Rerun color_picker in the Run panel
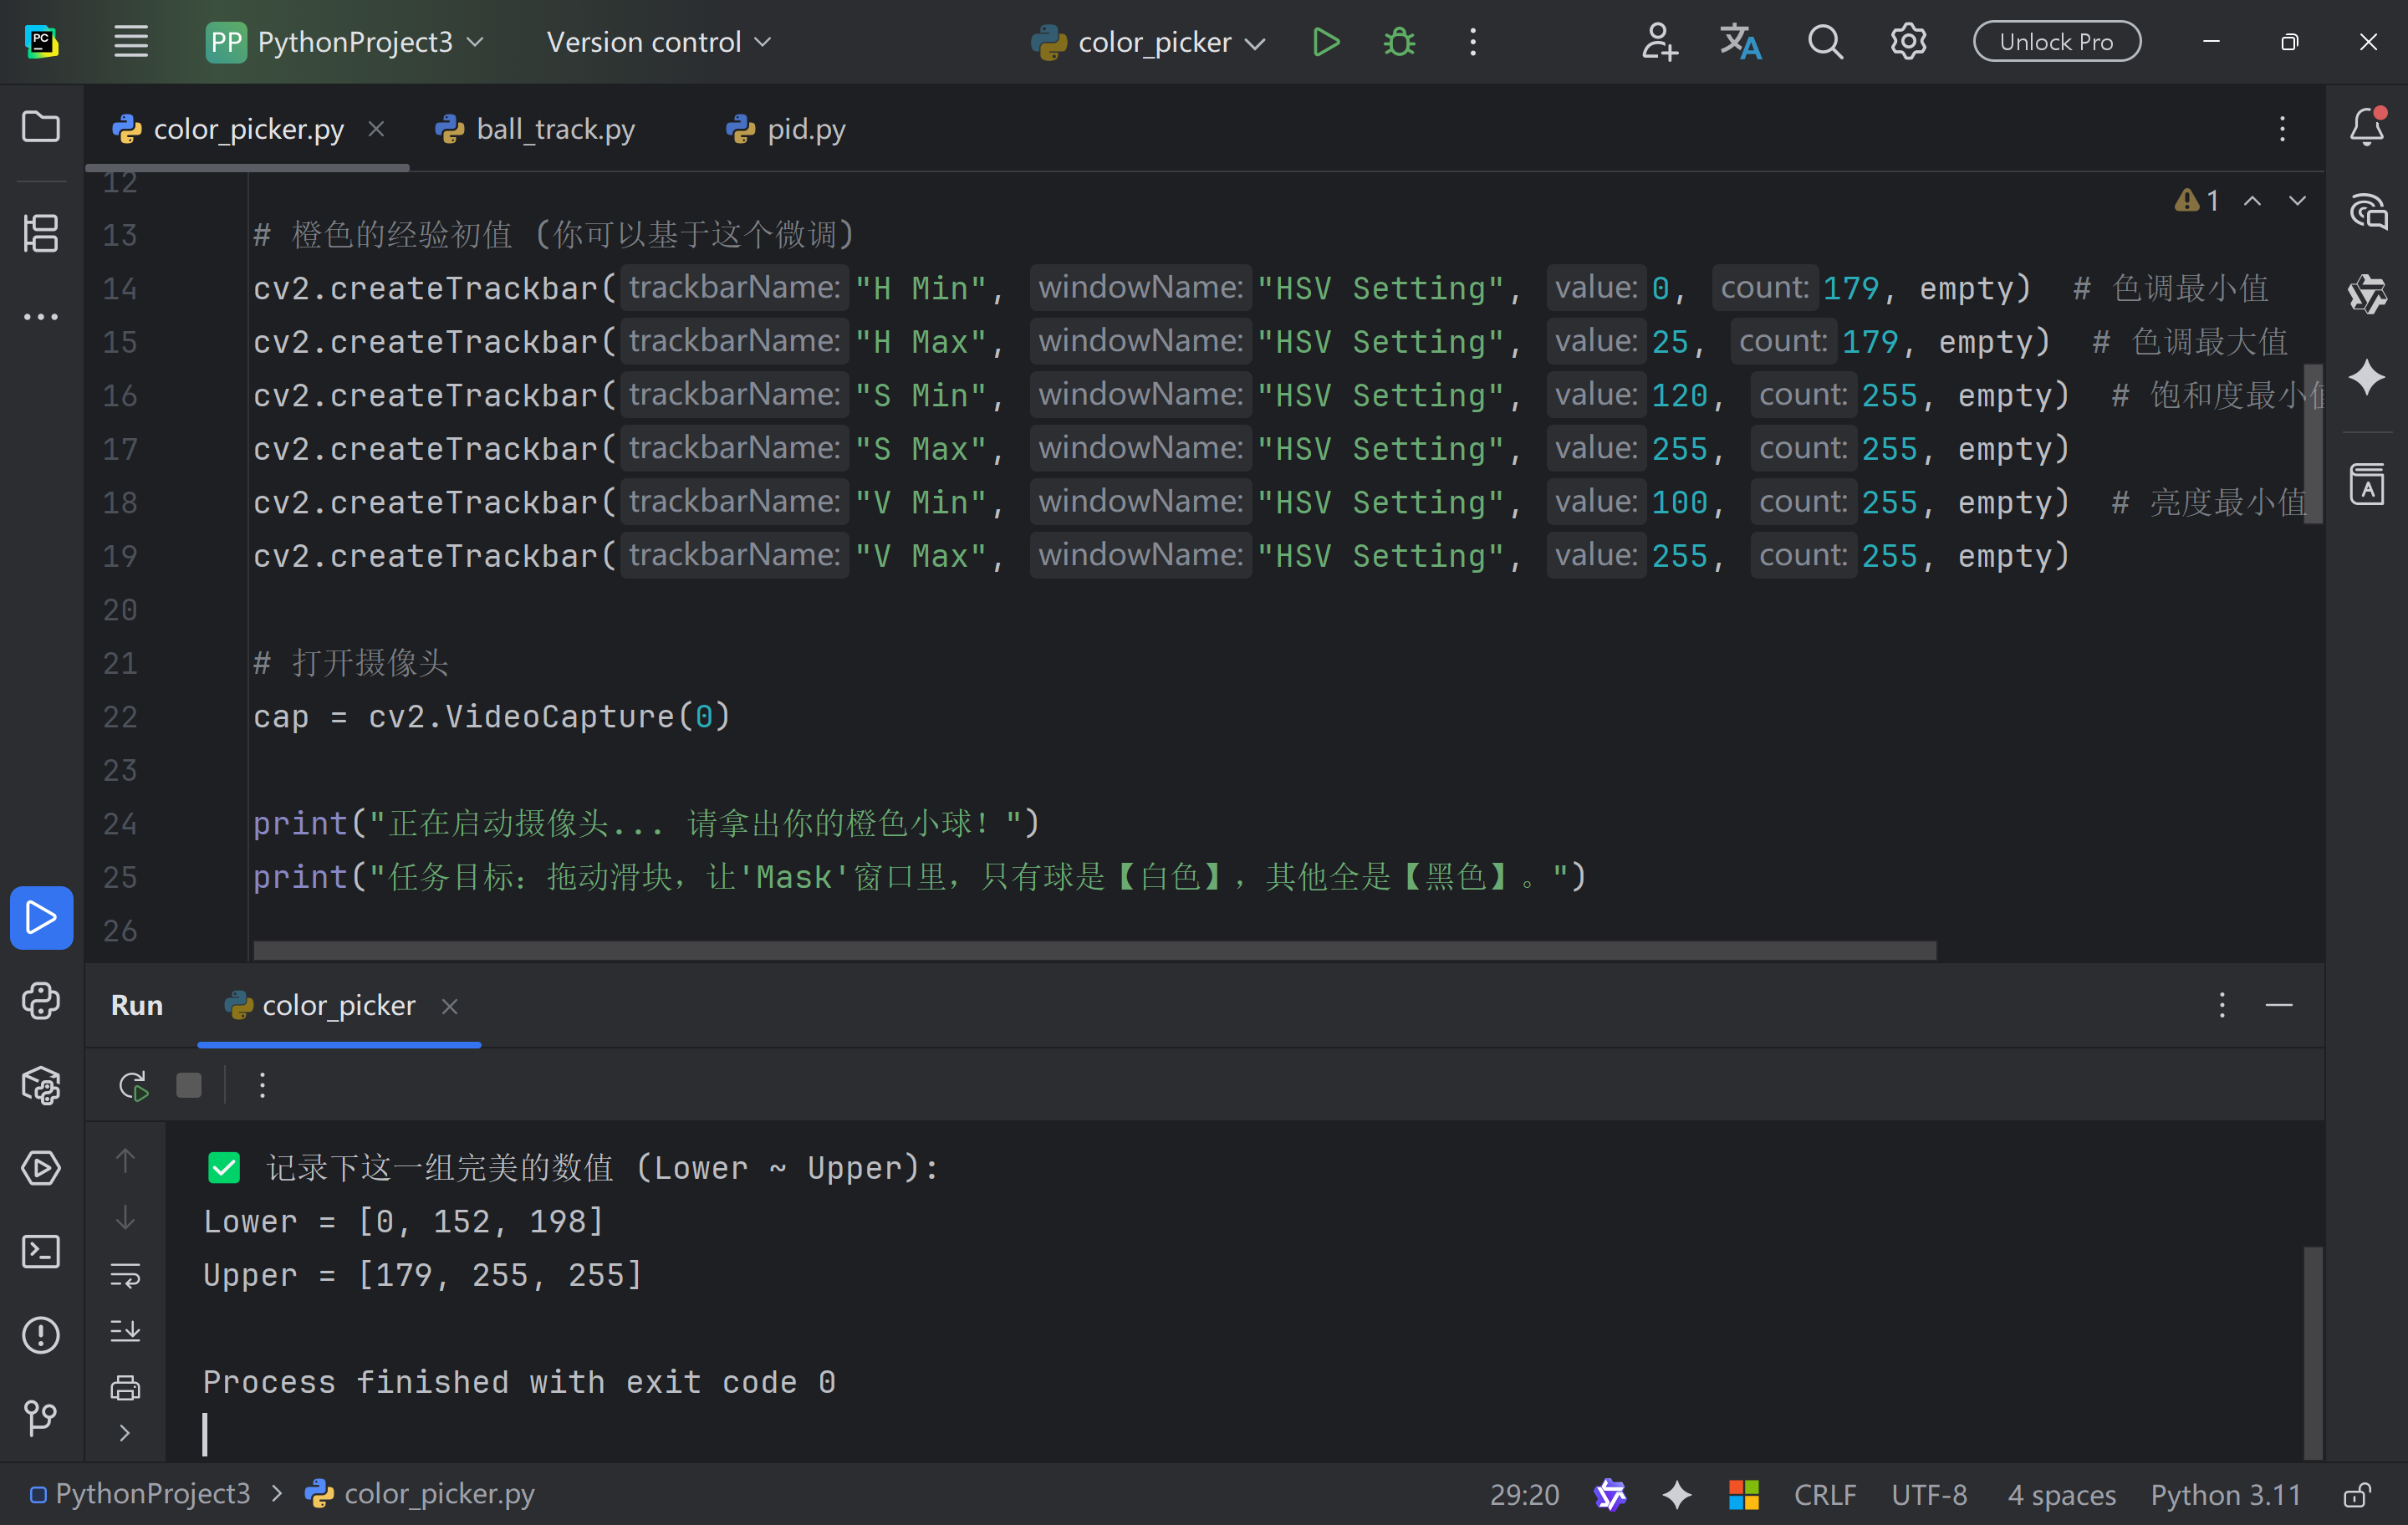The width and height of the screenshot is (2408, 1525). point(133,1085)
